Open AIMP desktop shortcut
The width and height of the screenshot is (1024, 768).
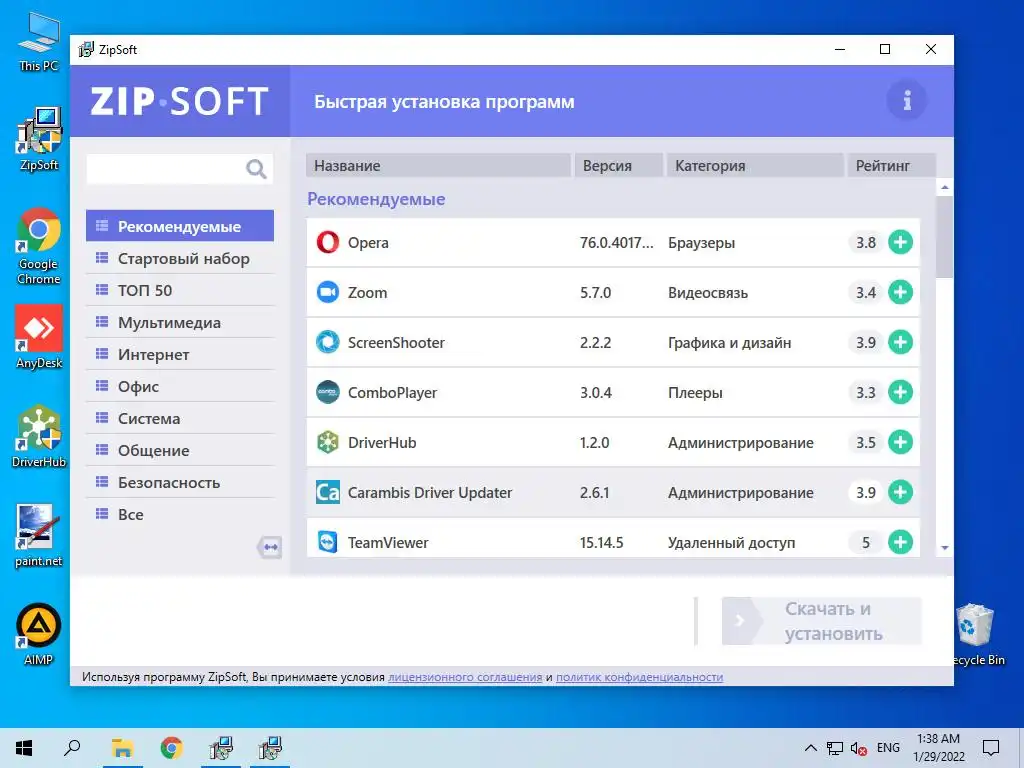click(39, 634)
